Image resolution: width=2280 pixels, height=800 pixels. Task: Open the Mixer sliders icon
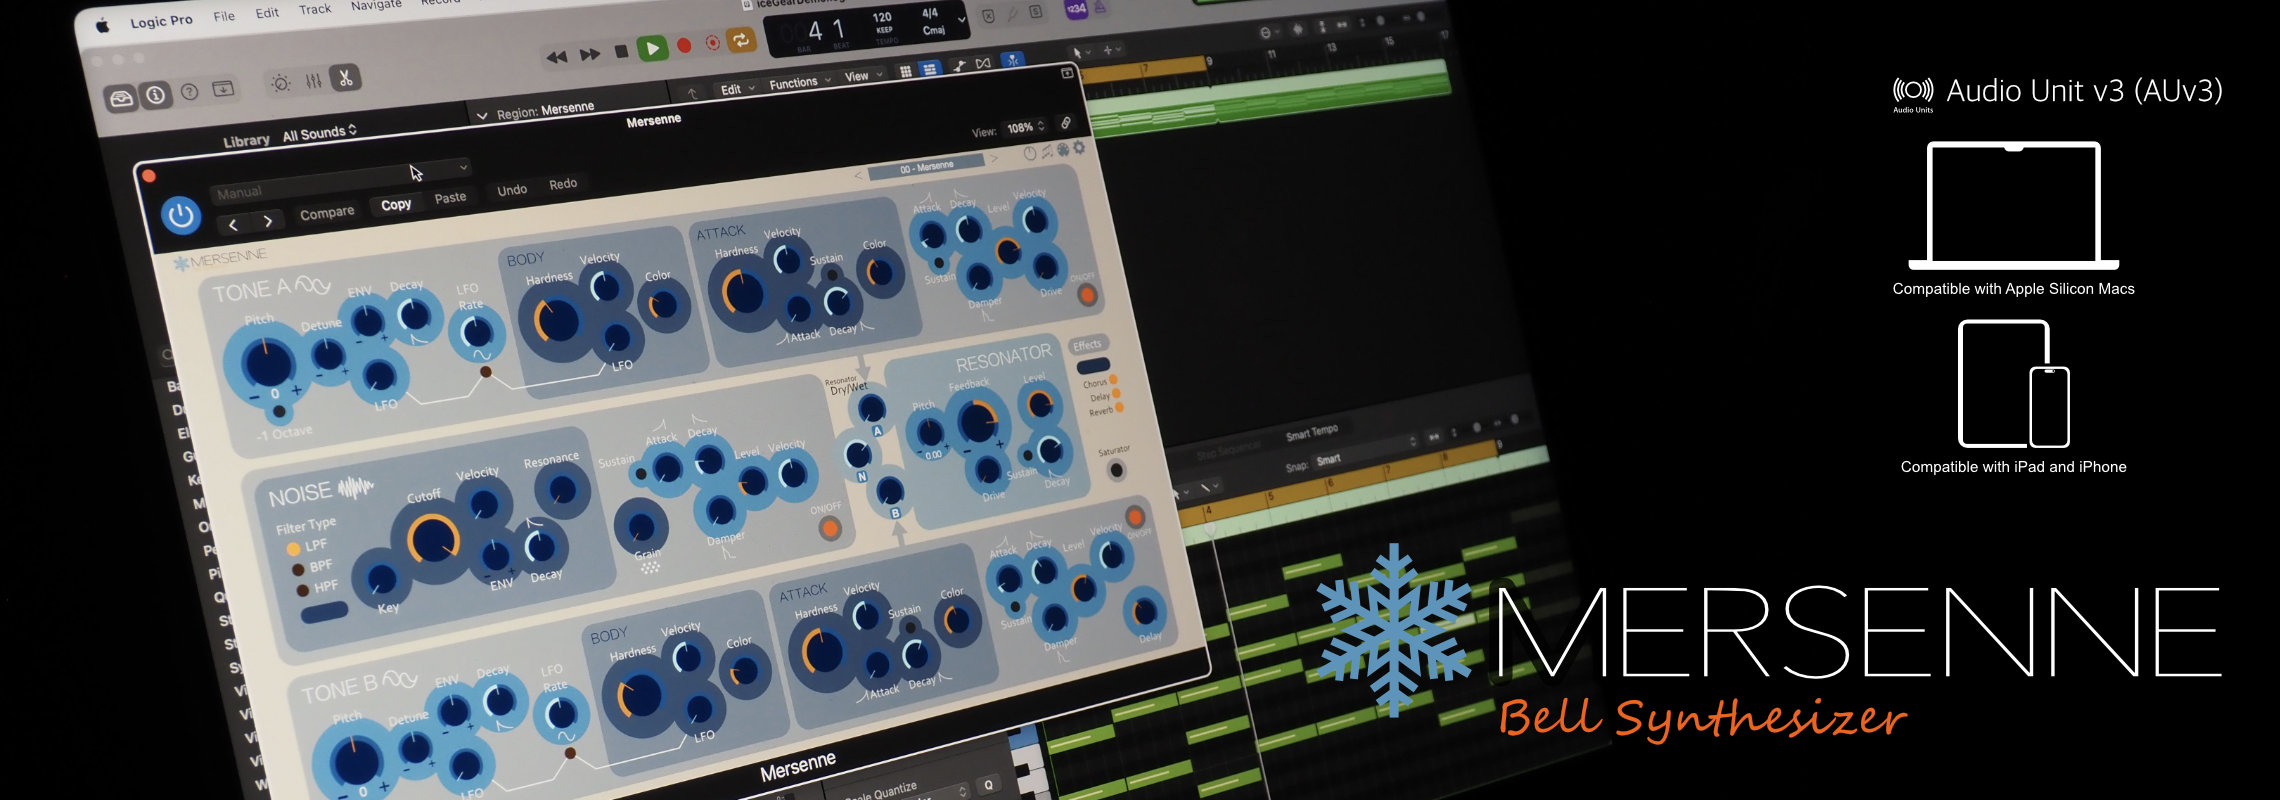click(313, 82)
